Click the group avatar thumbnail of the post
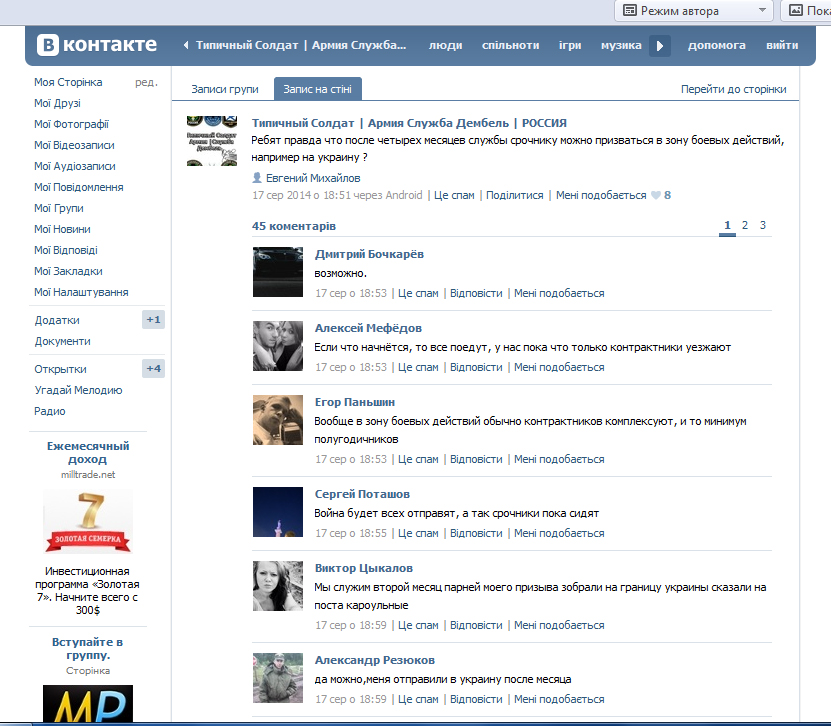Viewport: 831px width, 726px height. (212, 141)
